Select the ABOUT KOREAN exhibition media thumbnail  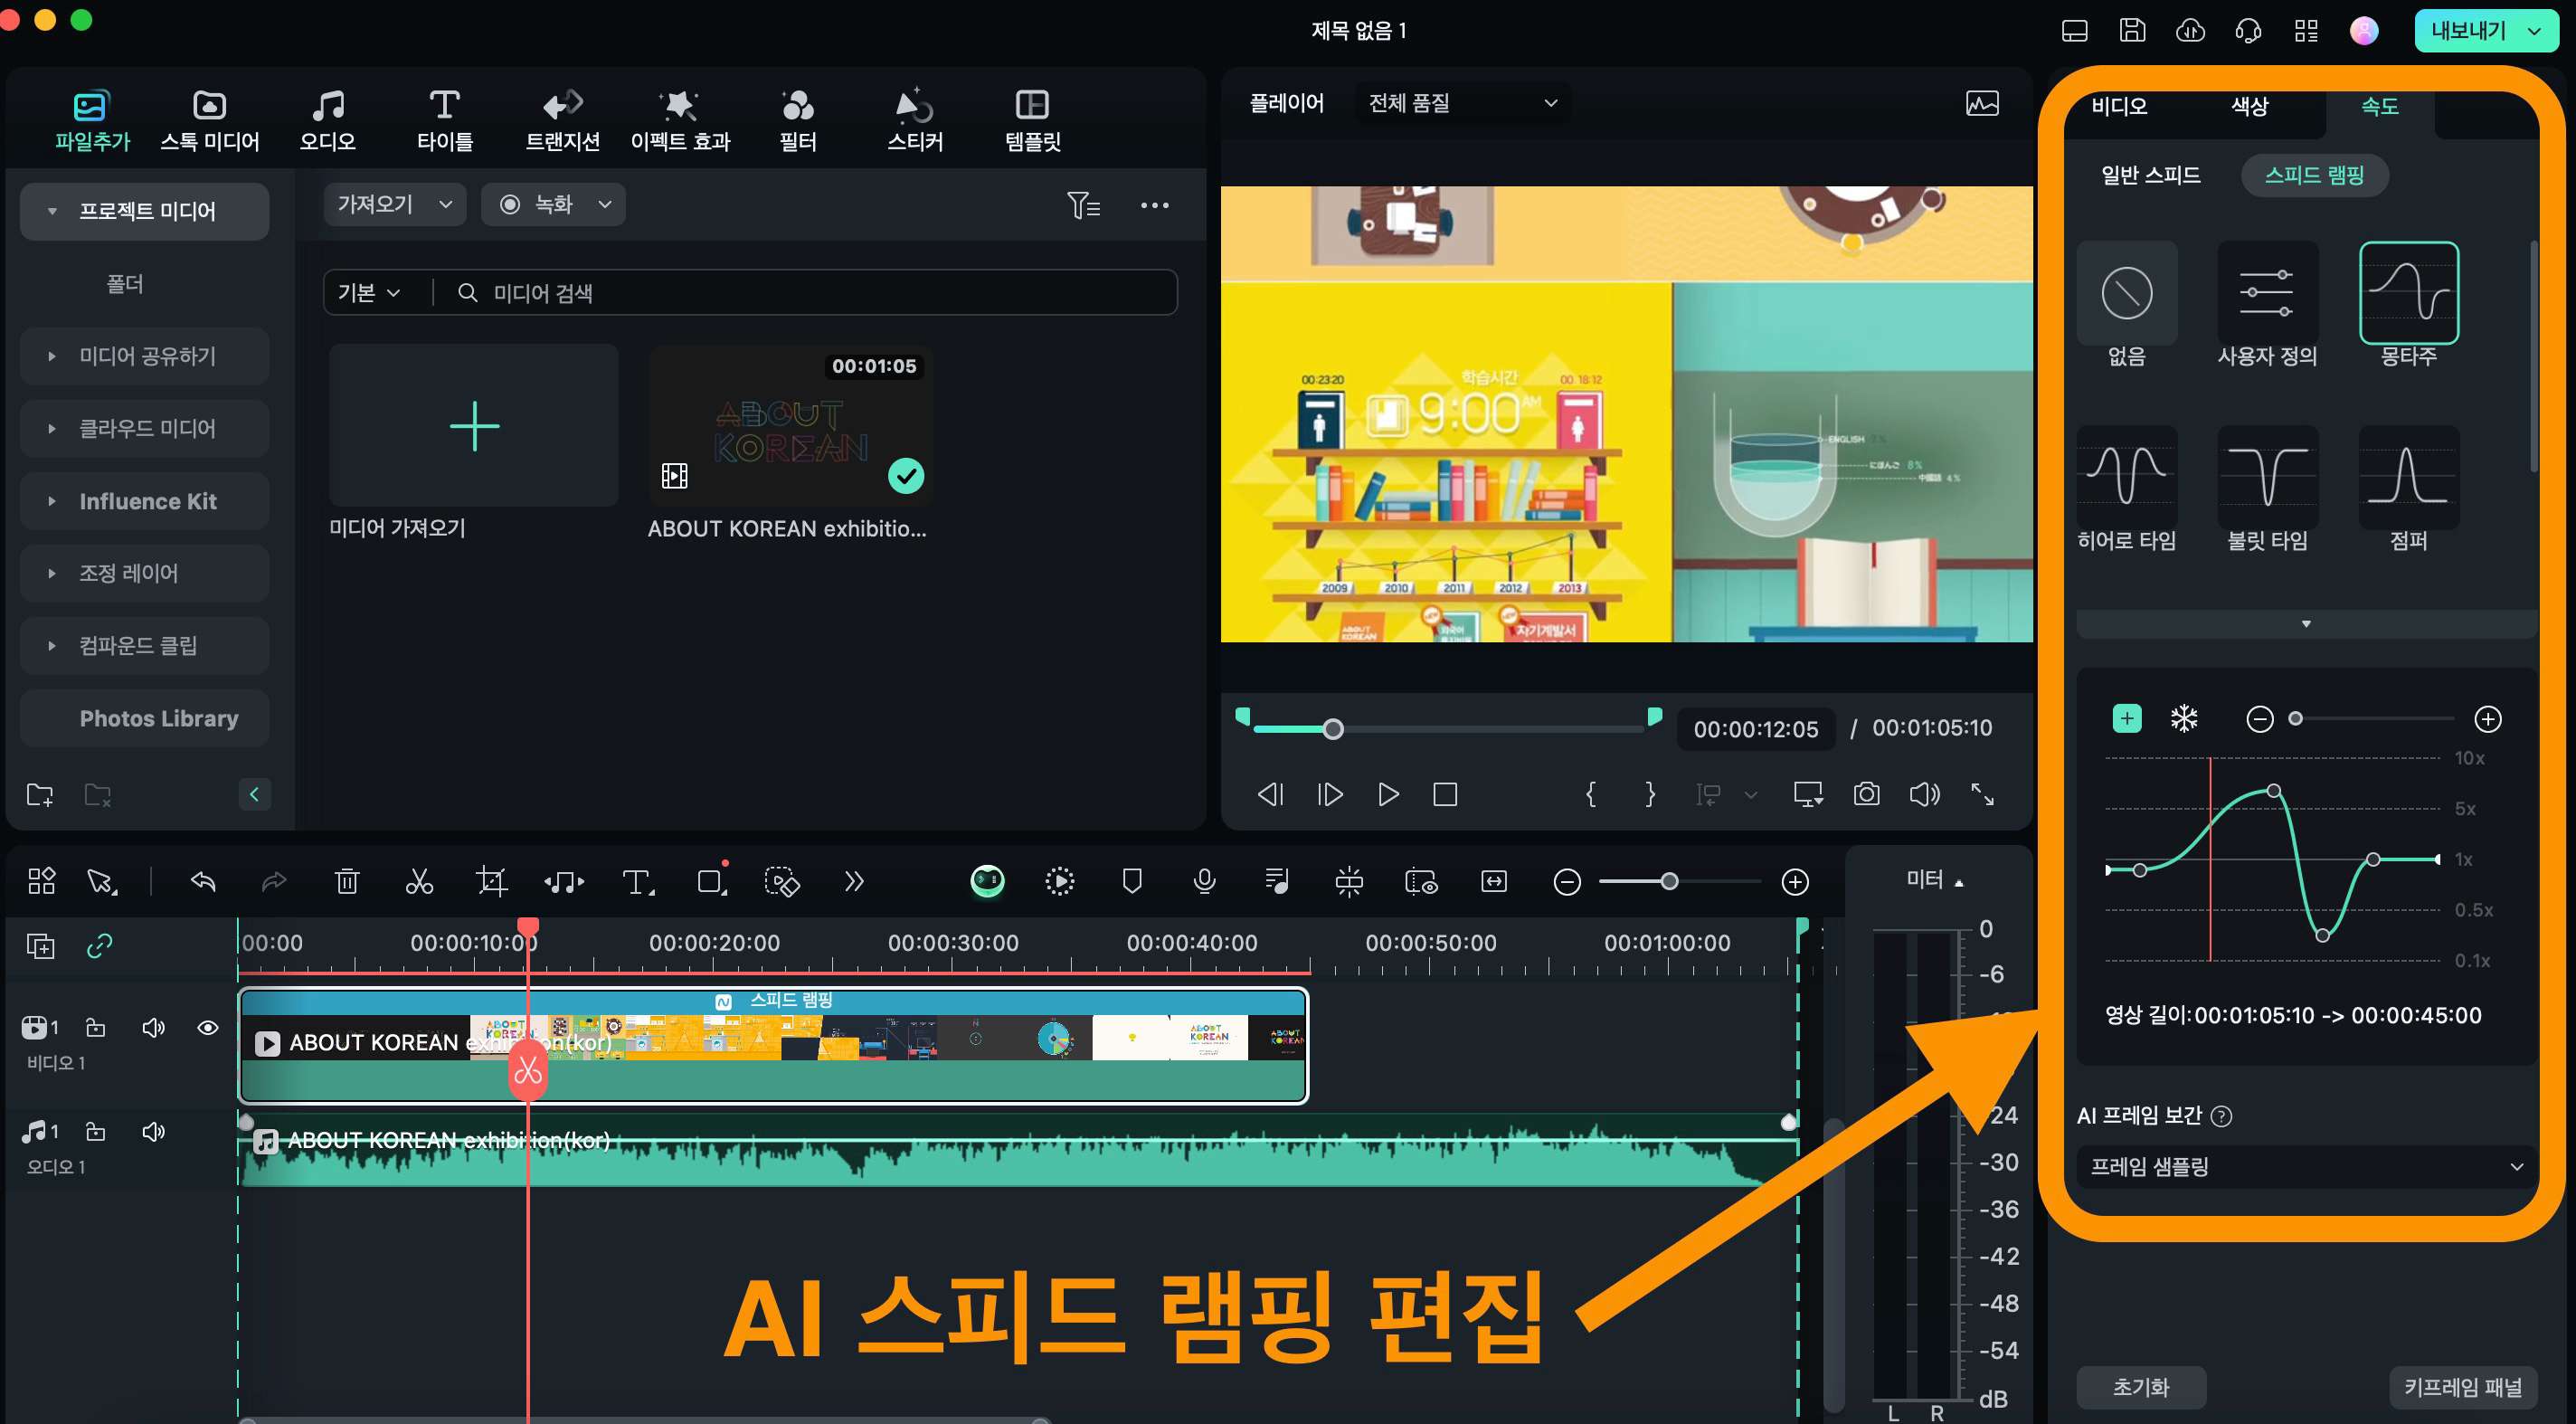pos(791,425)
